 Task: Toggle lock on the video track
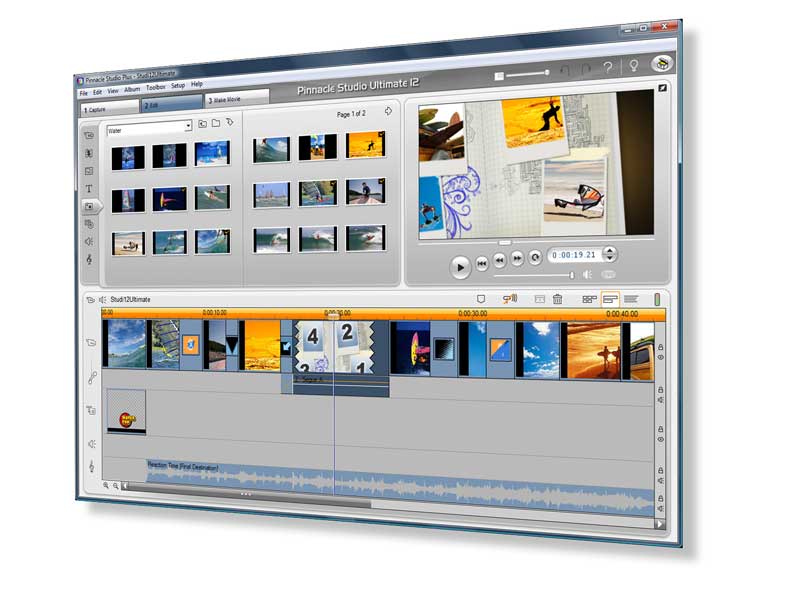pyautogui.click(x=661, y=346)
